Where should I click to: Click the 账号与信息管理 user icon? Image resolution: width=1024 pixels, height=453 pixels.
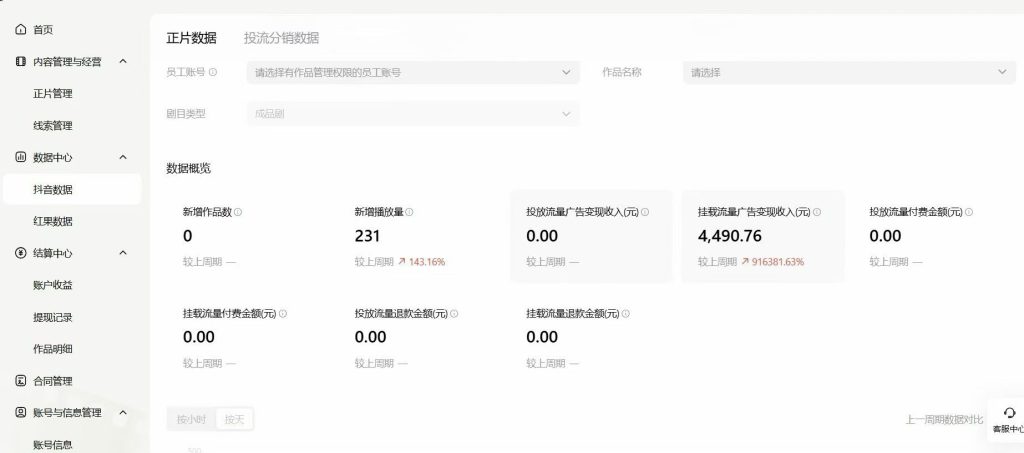[x=21, y=413]
